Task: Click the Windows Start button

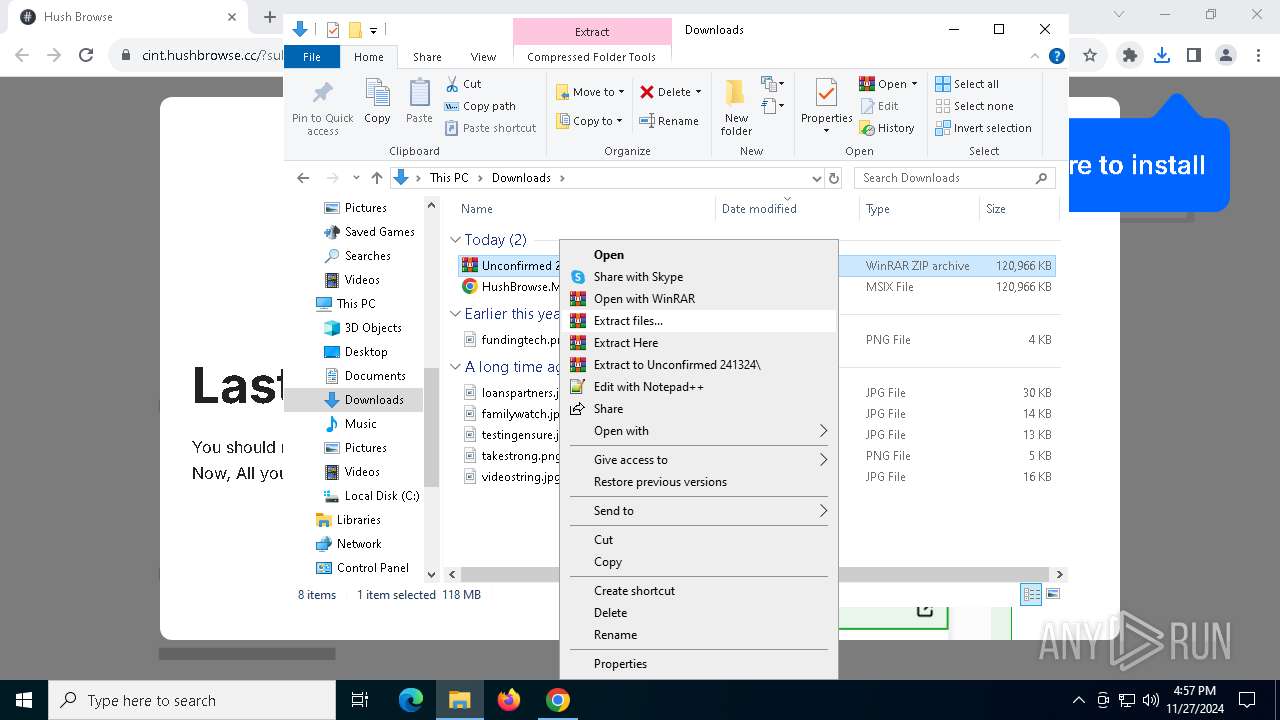Action: pos(24,700)
